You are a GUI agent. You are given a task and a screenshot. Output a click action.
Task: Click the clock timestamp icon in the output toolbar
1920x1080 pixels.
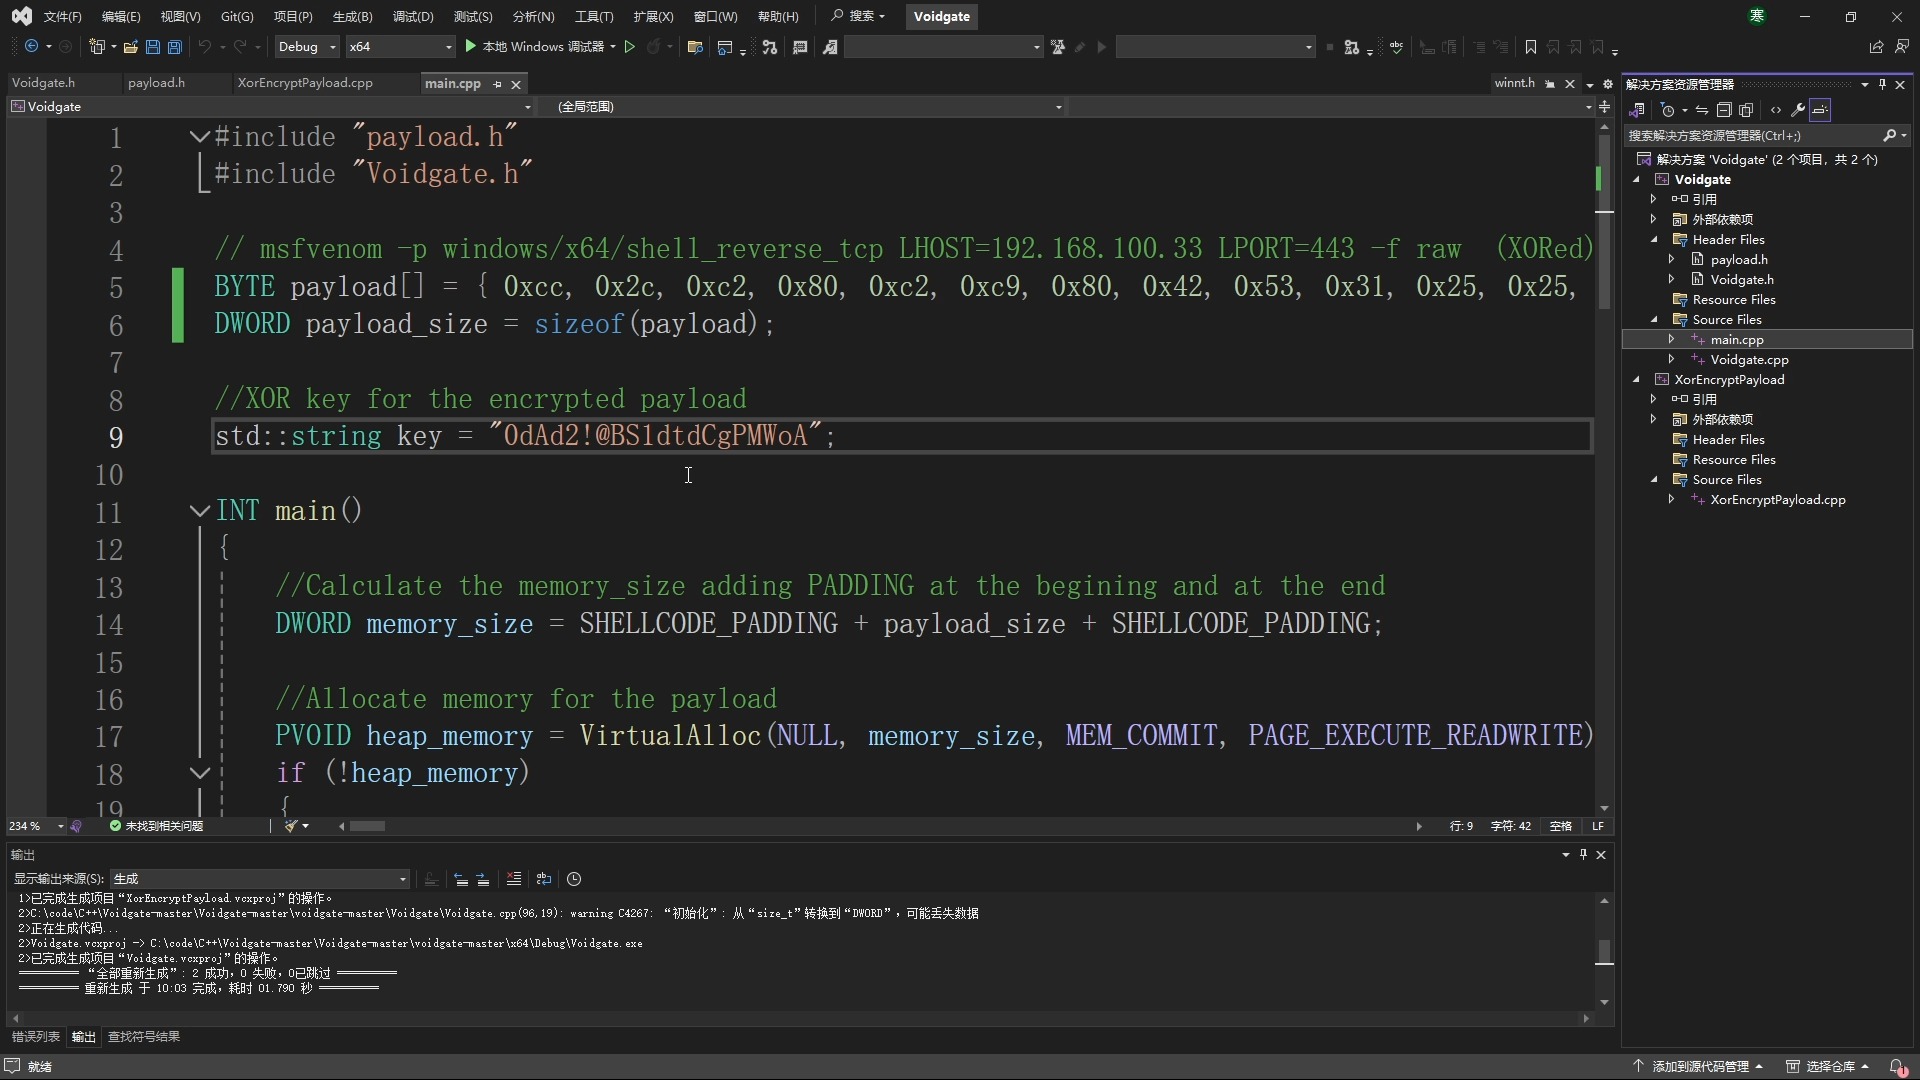pyautogui.click(x=574, y=879)
